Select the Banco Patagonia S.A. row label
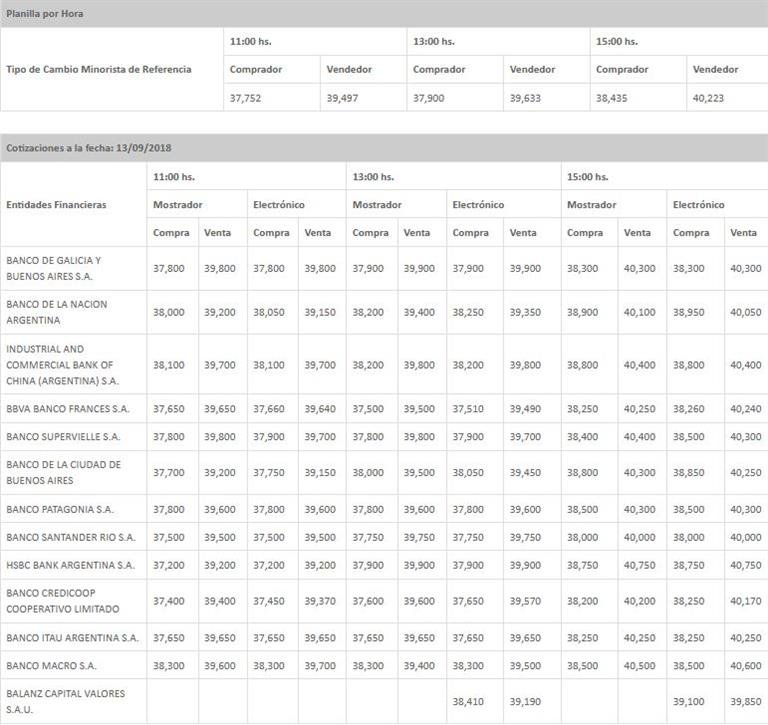768x725 pixels. (x=60, y=509)
